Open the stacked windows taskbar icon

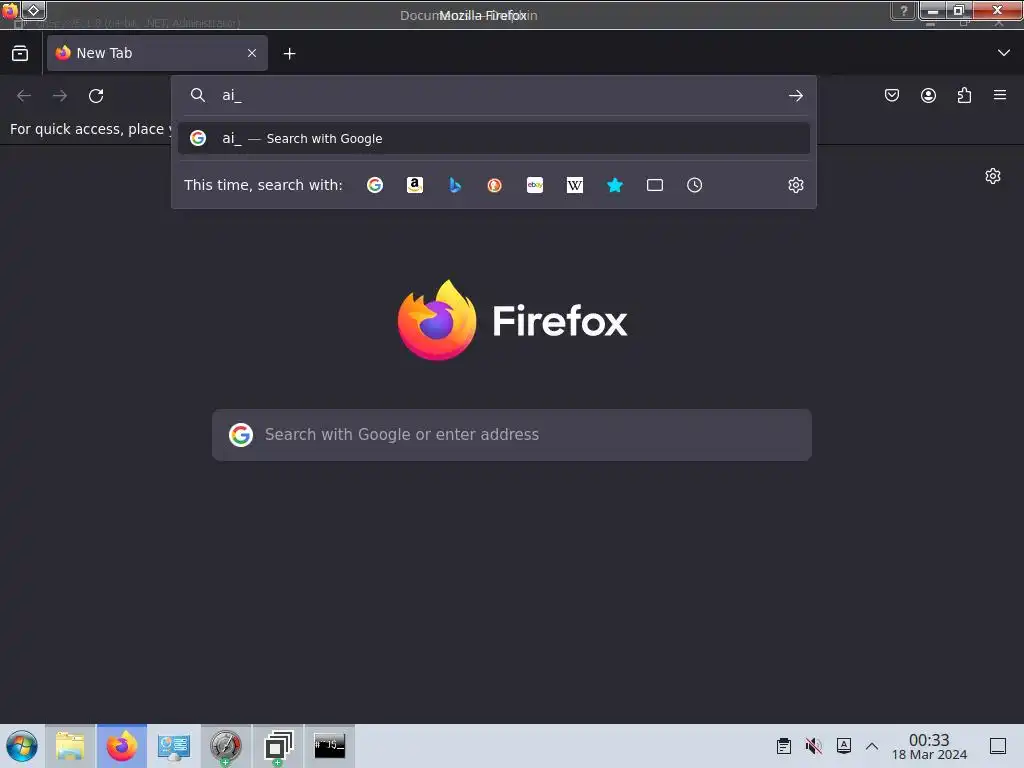click(x=278, y=746)
